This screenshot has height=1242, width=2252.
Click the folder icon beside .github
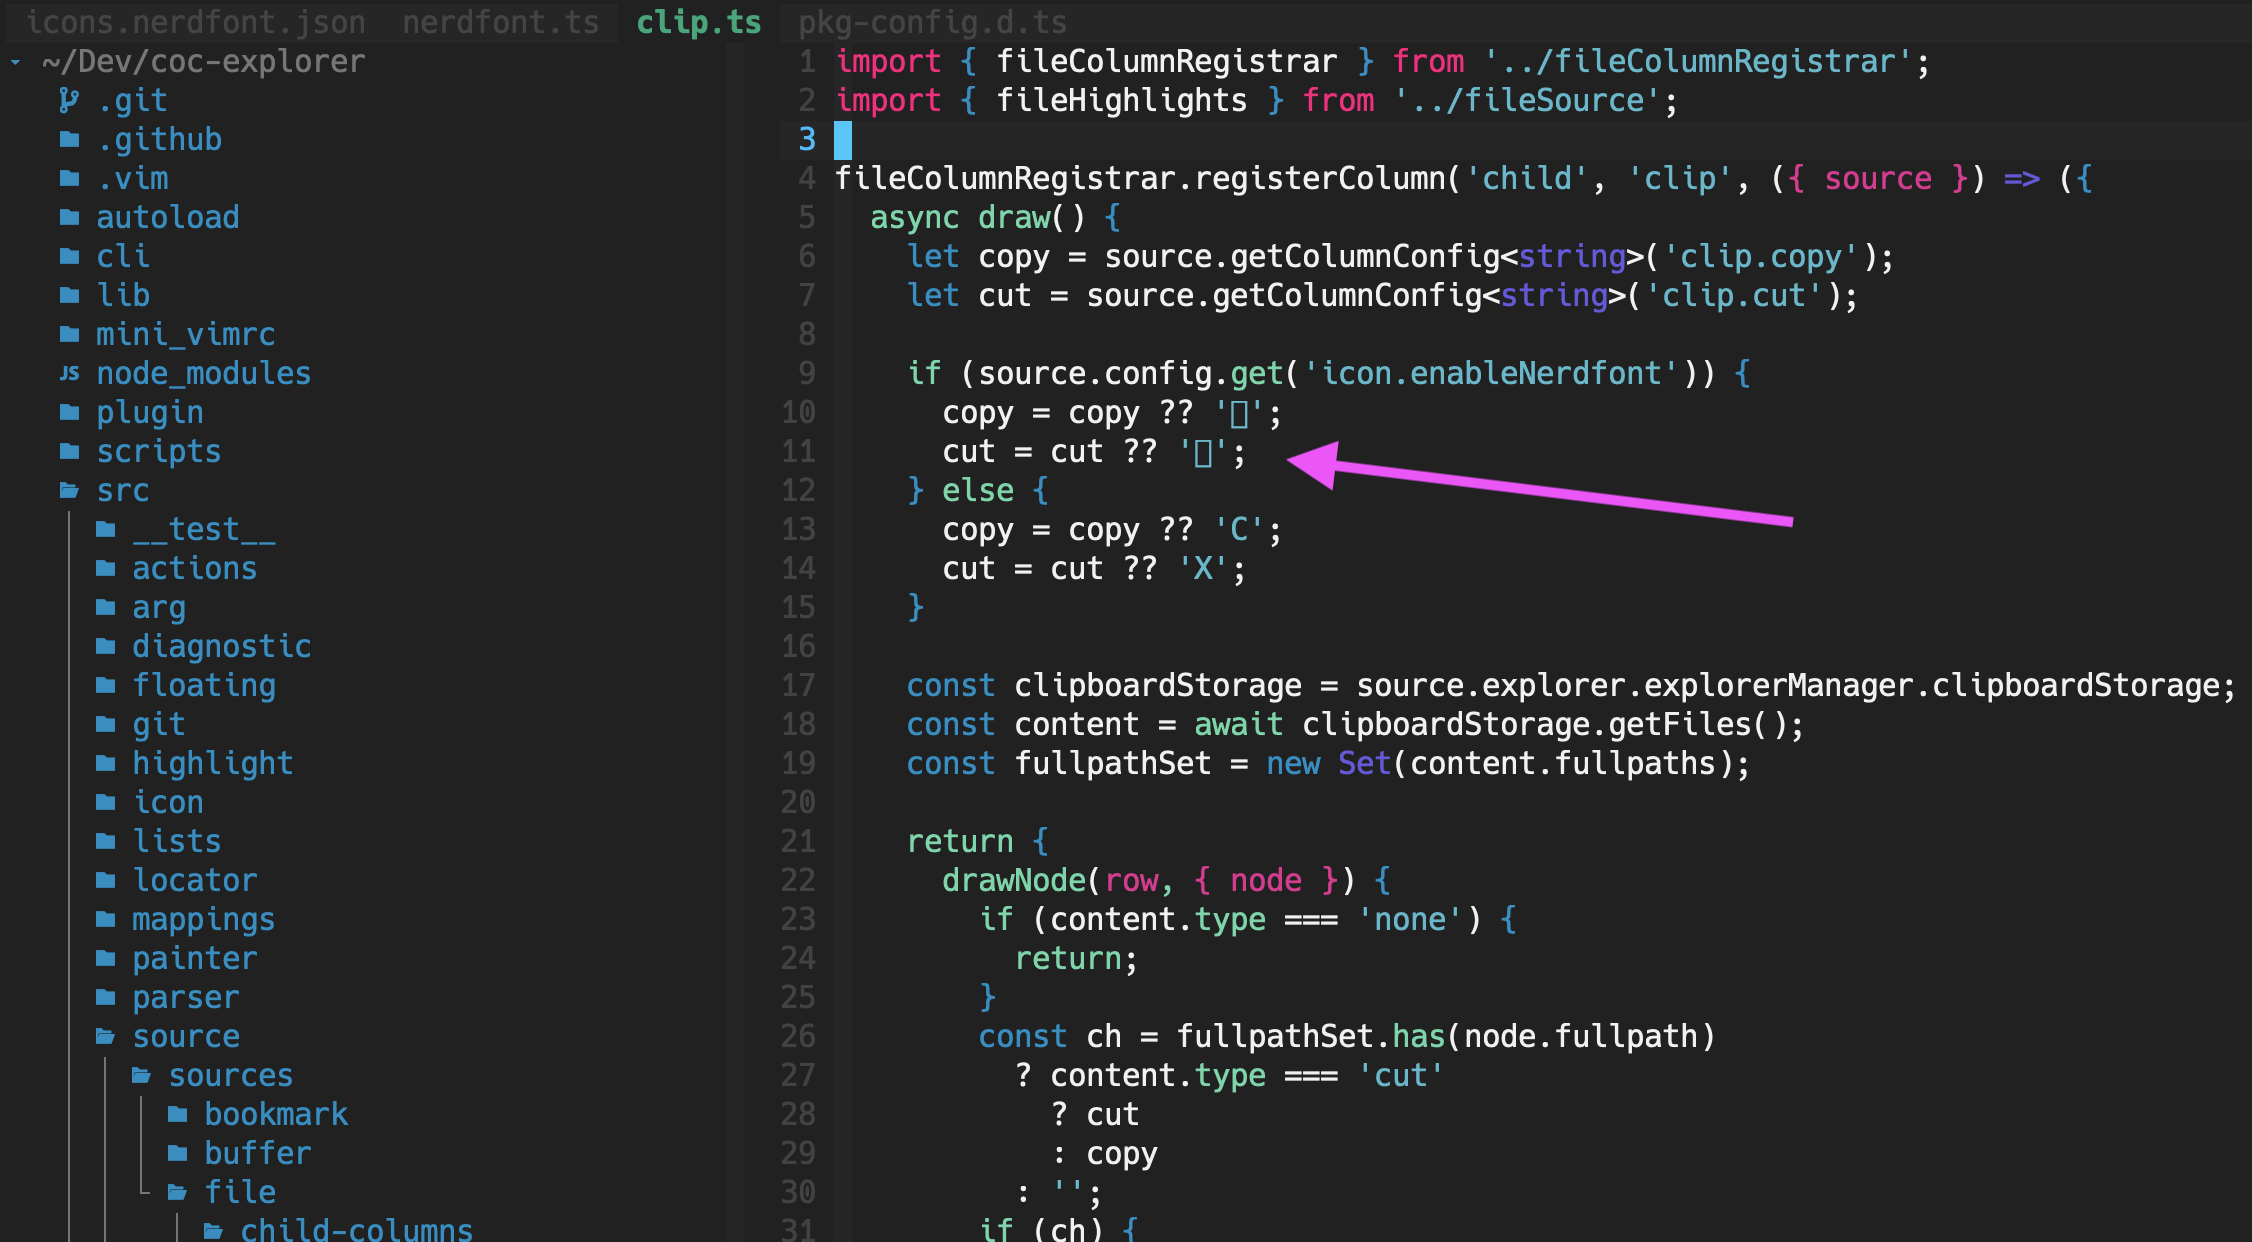[68, 139]
